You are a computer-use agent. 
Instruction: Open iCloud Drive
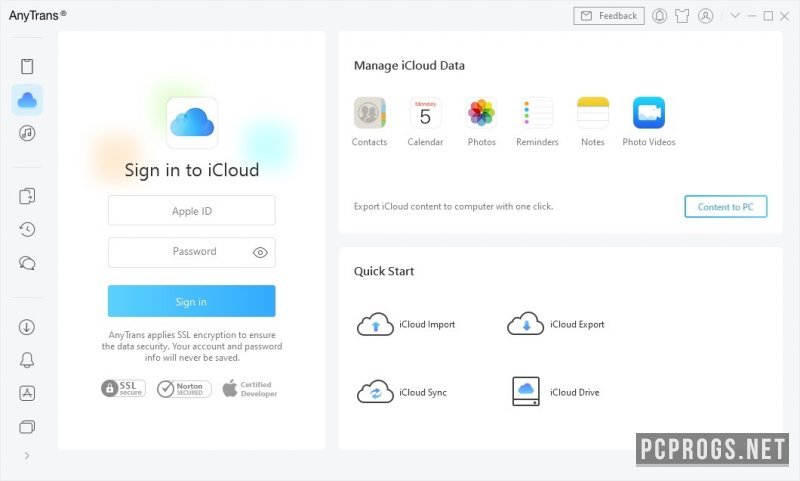[555, 392]
